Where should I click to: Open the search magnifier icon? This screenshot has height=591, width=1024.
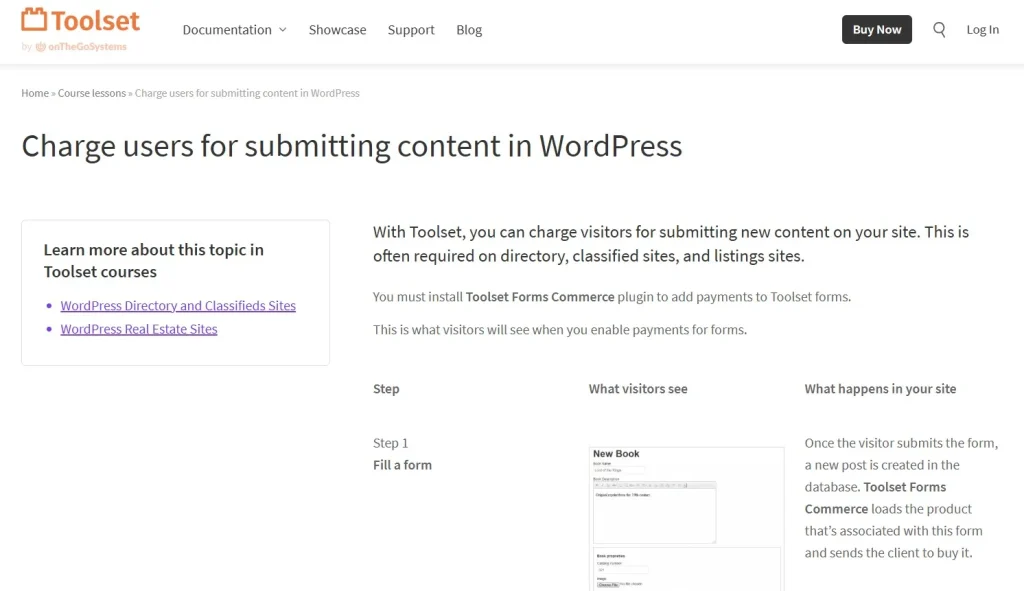(x=939, y=29)
